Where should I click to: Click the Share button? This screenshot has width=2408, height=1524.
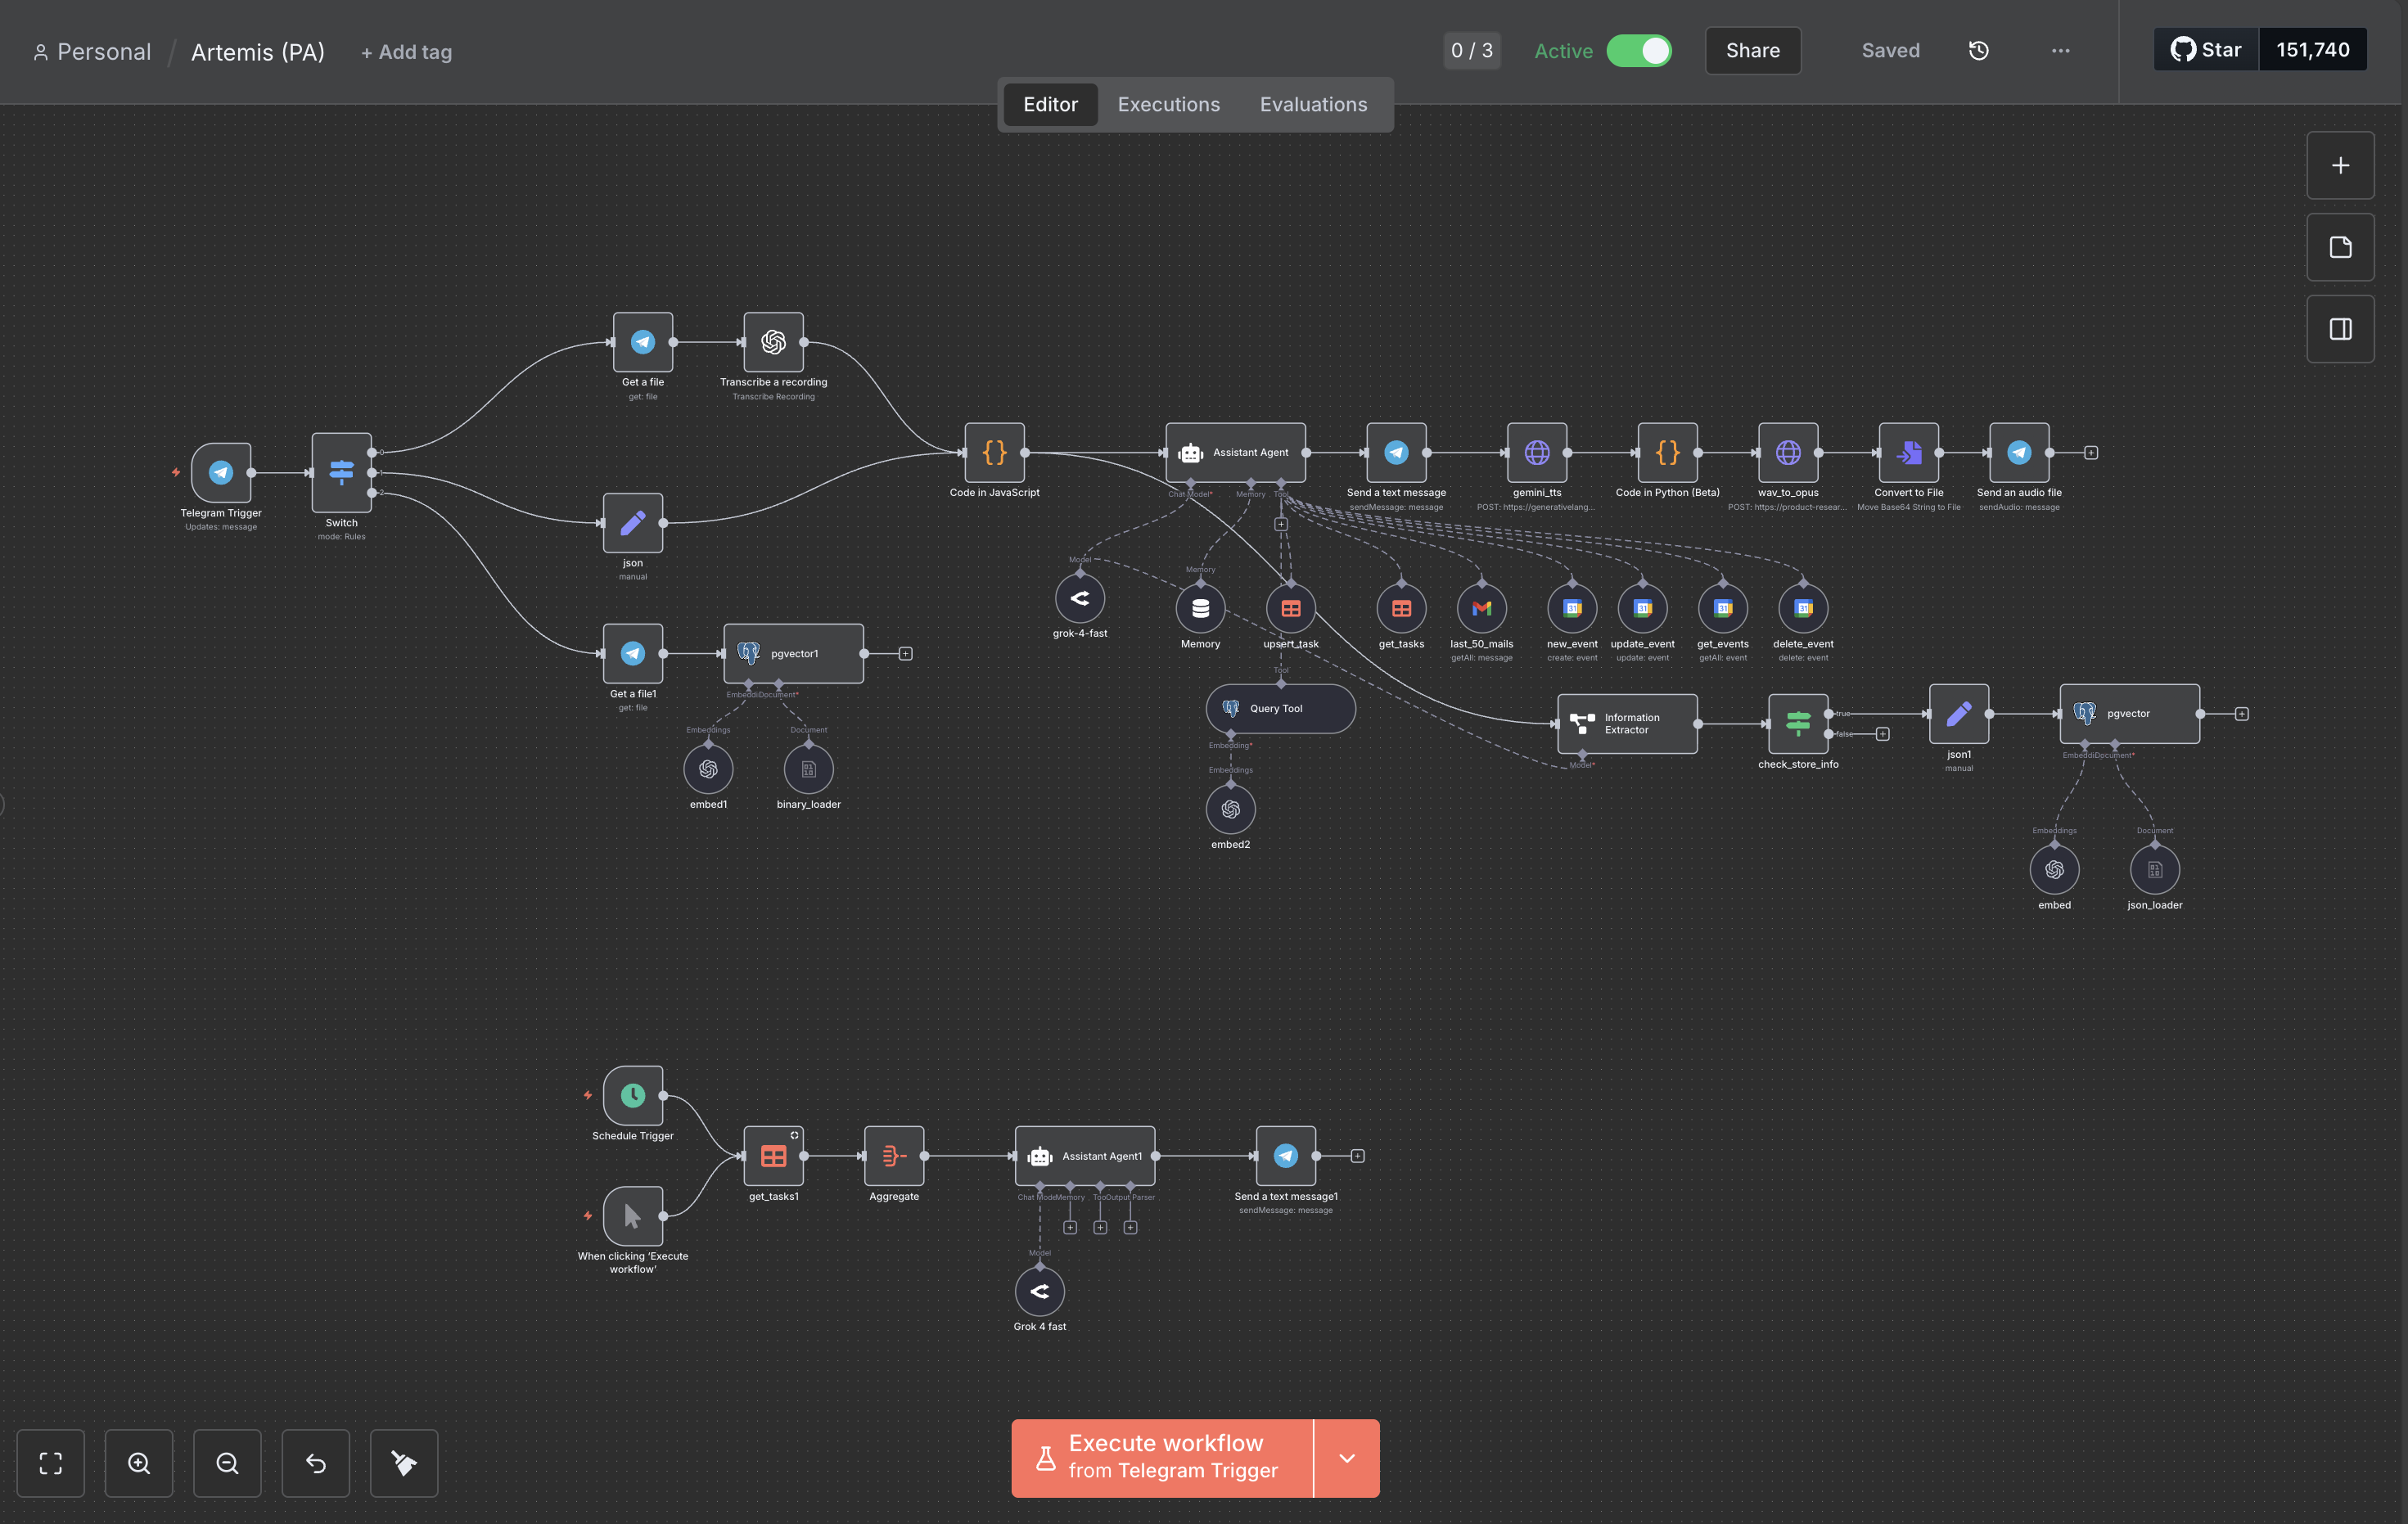(1752, 51)
